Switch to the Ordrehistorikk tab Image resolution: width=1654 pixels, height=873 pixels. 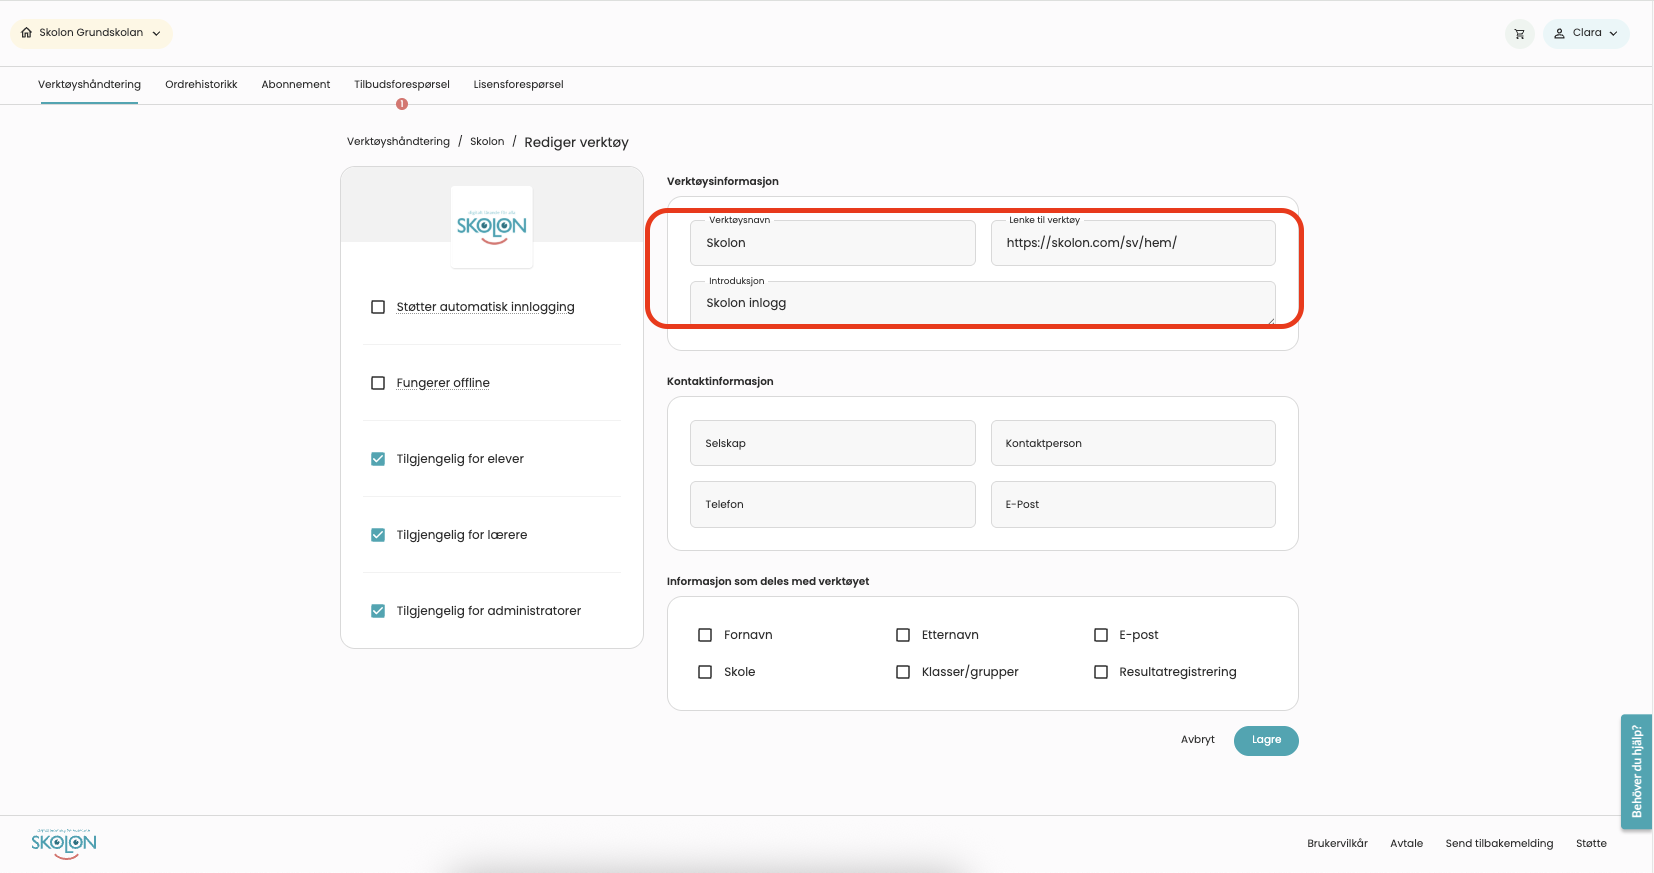pyautogui.click(x=201, y=85)
